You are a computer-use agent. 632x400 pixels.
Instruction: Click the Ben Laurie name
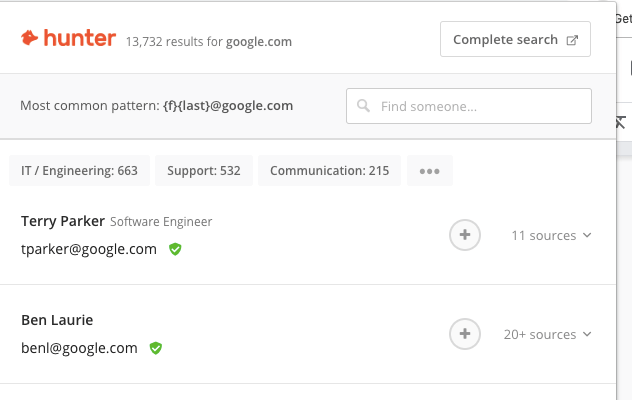click(57, 320)
